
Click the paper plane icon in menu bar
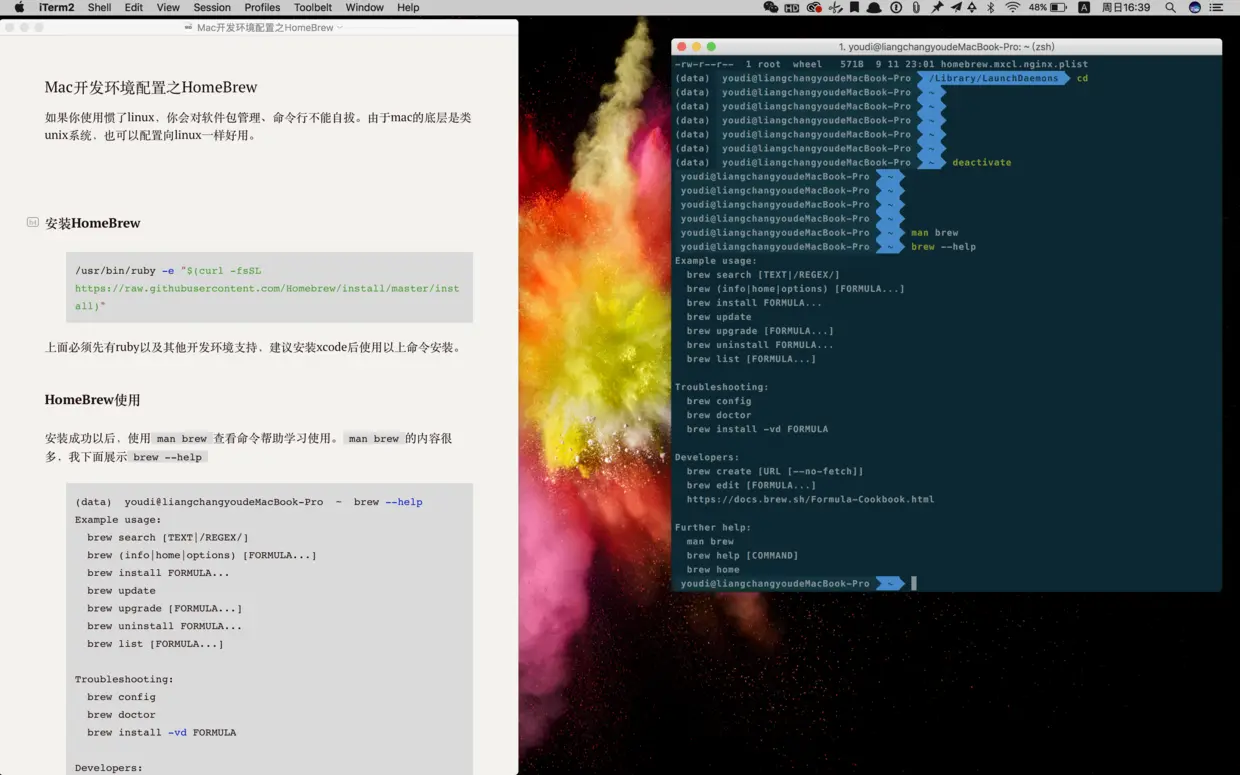956,7
